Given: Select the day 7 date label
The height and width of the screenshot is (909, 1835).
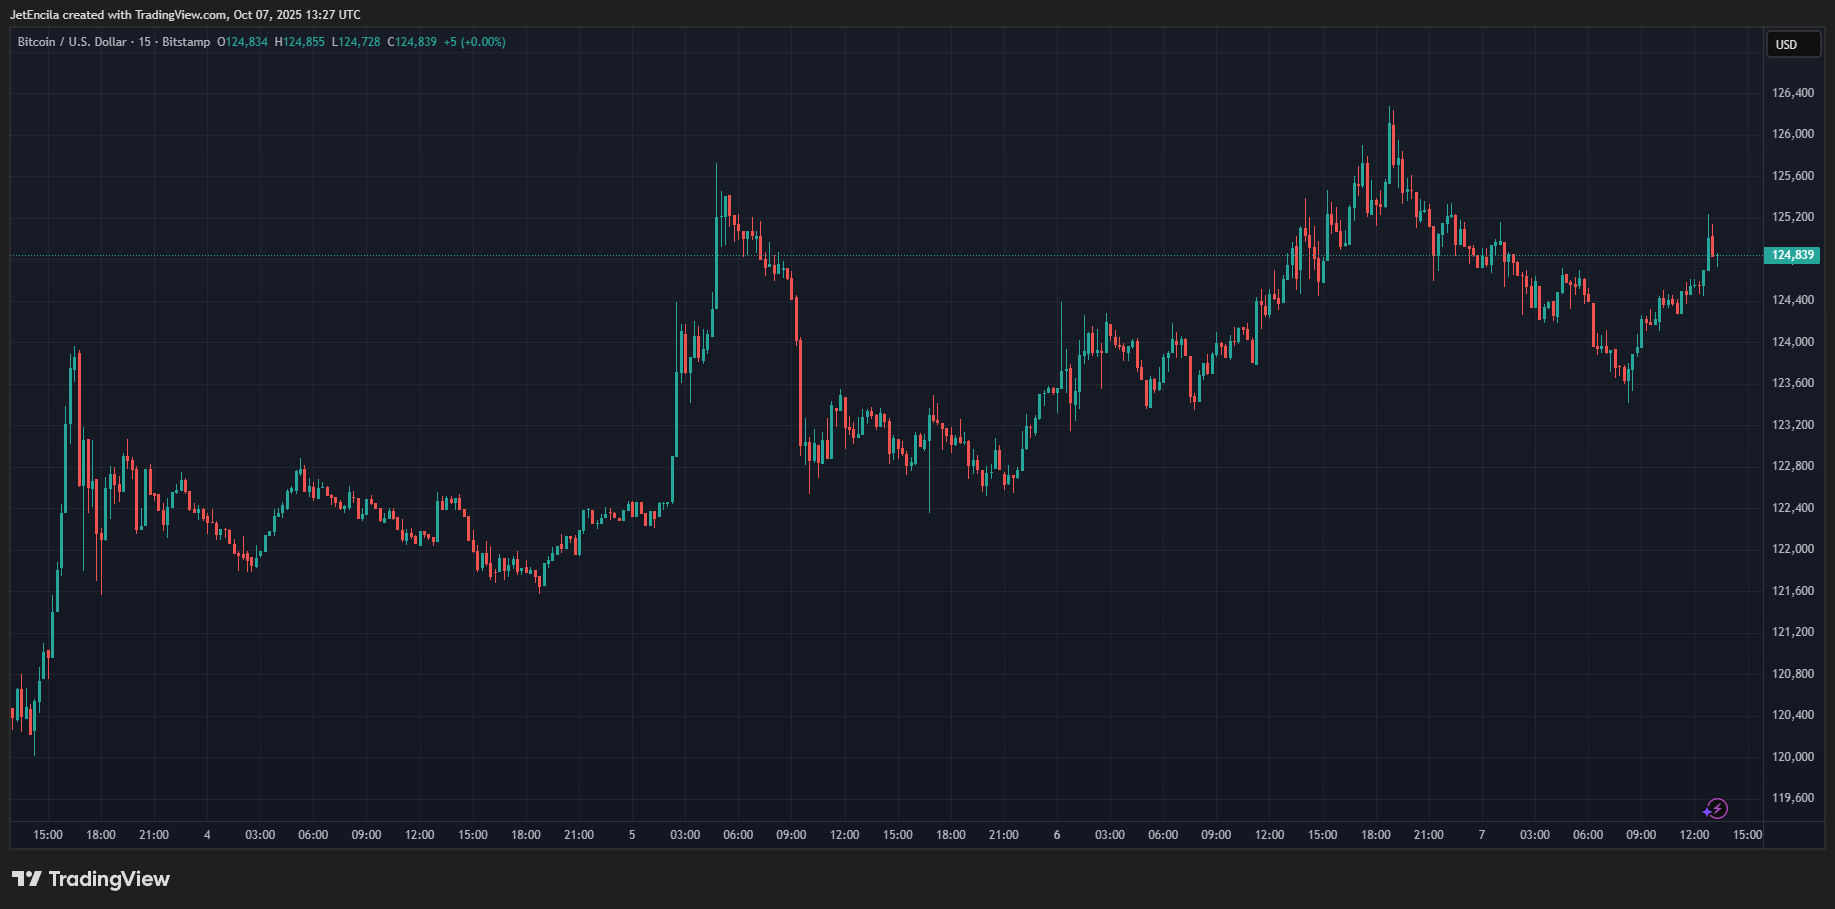Looking at the screenshot, I should point(1482,835).
